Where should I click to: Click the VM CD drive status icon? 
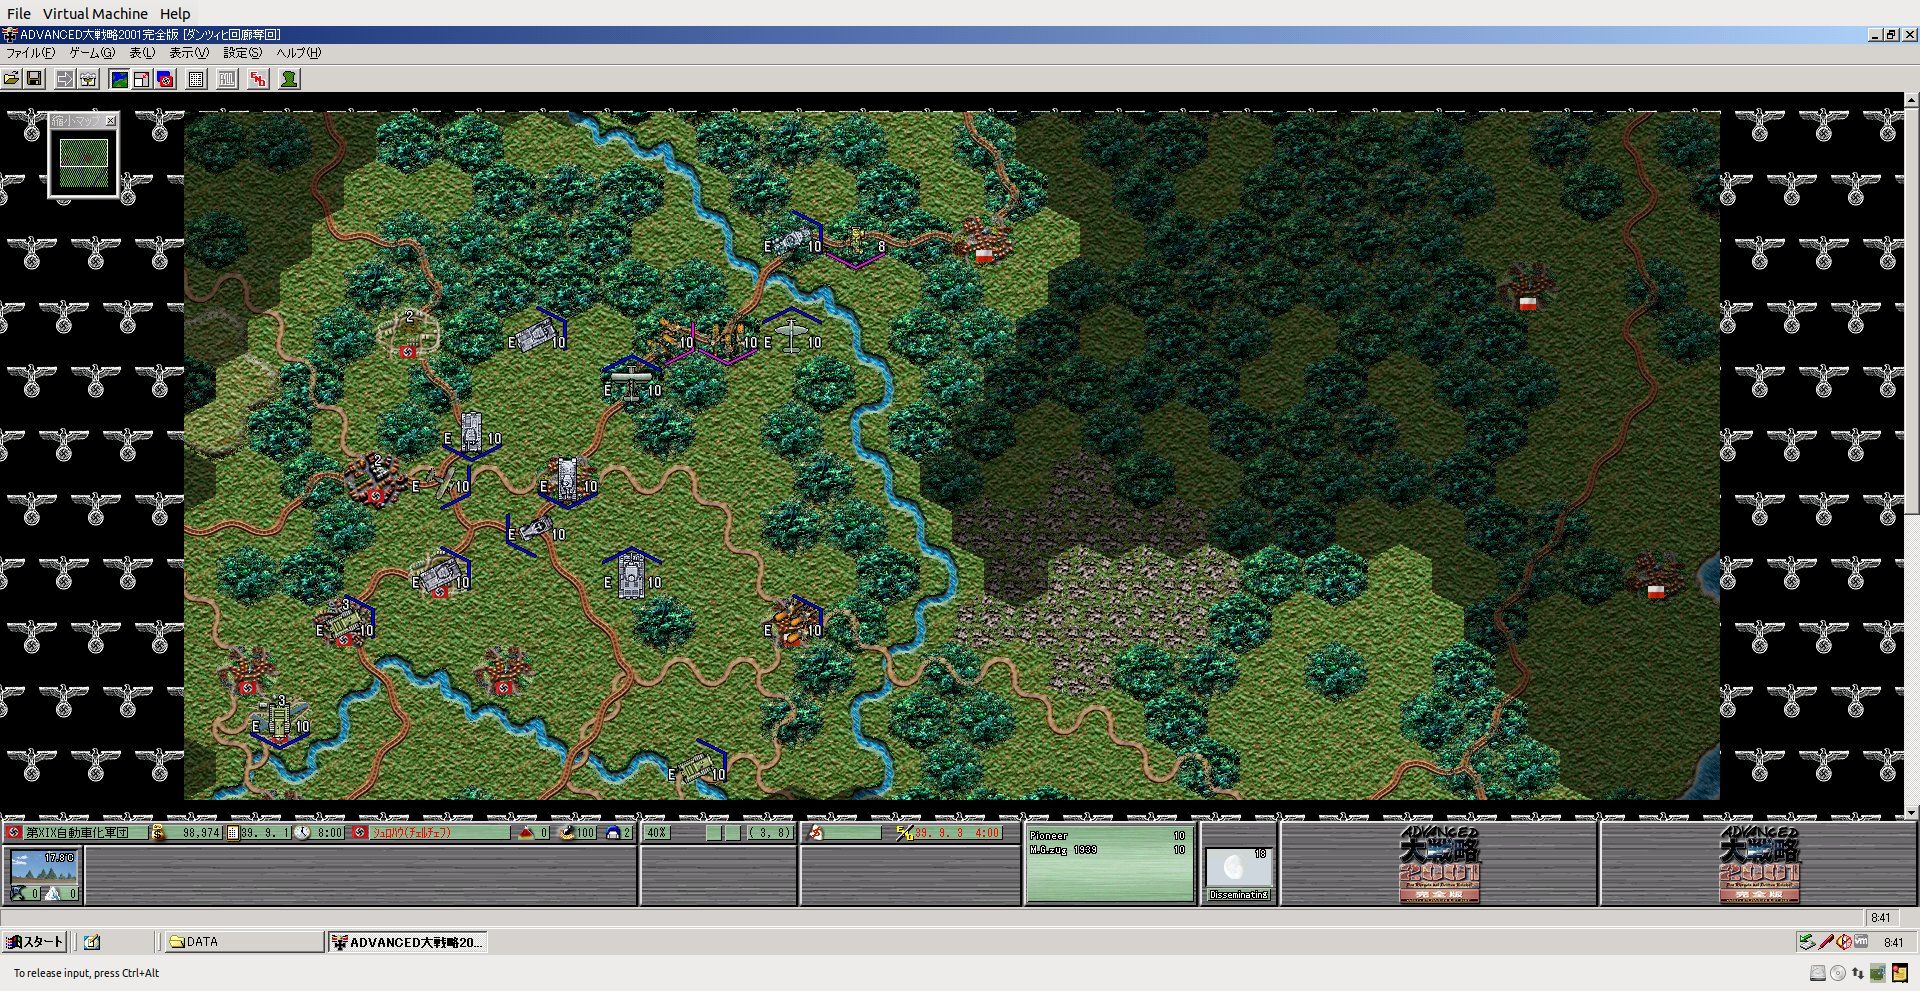coord(1838,973)
